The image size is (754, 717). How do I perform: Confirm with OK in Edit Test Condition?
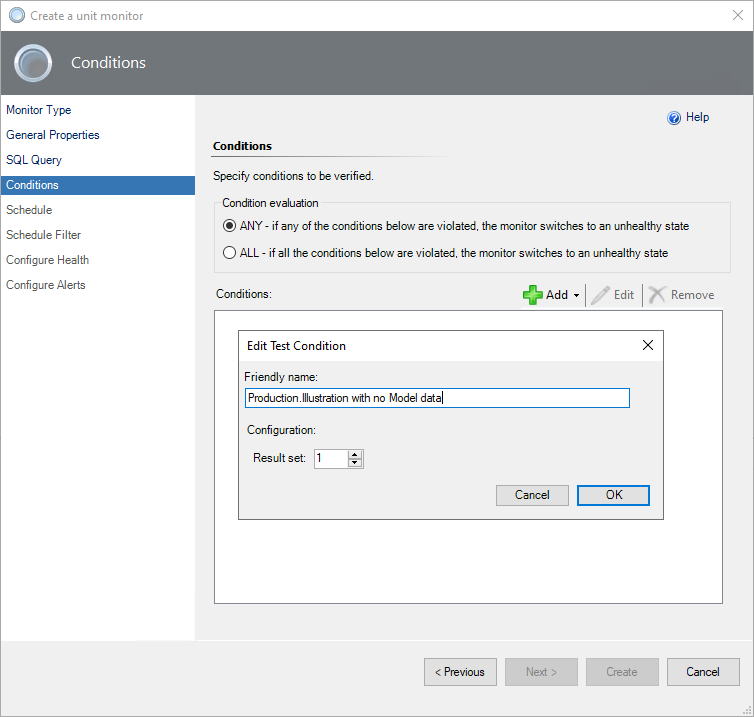point(613,495)
